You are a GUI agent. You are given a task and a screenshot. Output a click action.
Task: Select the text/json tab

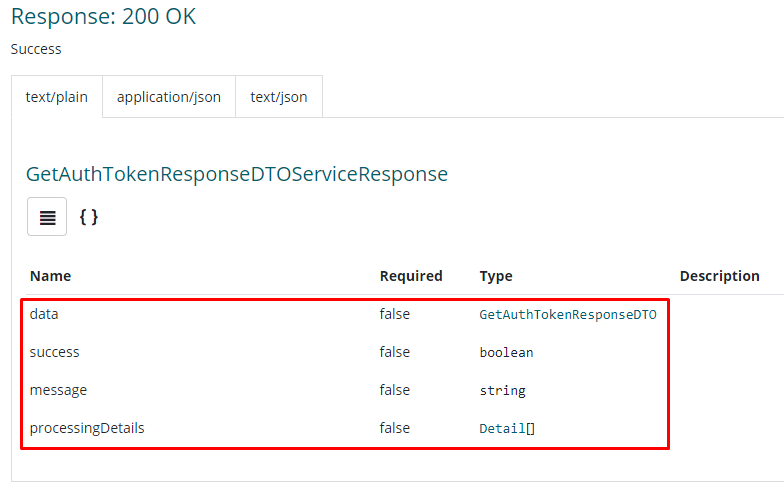coord(279,97)
